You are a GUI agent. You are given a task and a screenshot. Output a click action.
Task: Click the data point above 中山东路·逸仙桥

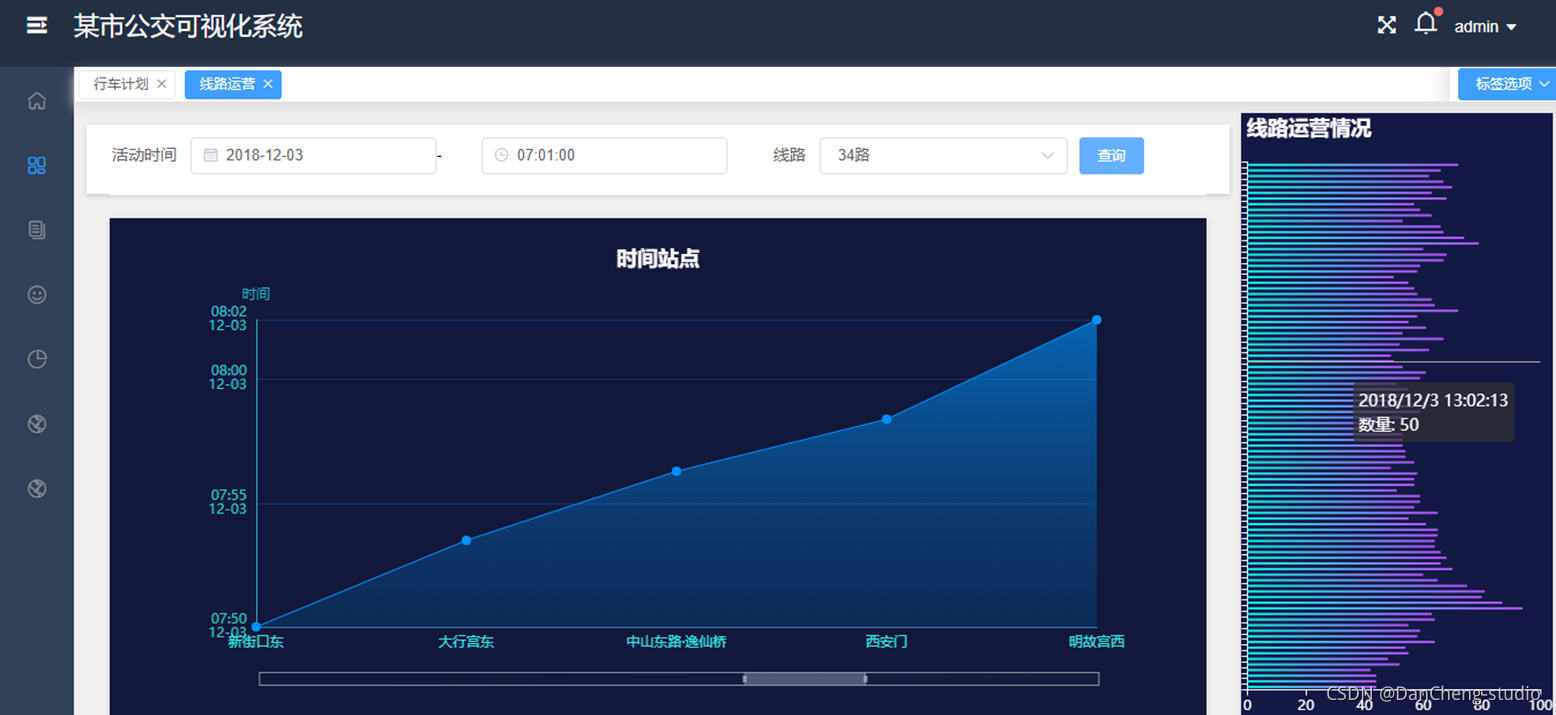click(676, 471)
